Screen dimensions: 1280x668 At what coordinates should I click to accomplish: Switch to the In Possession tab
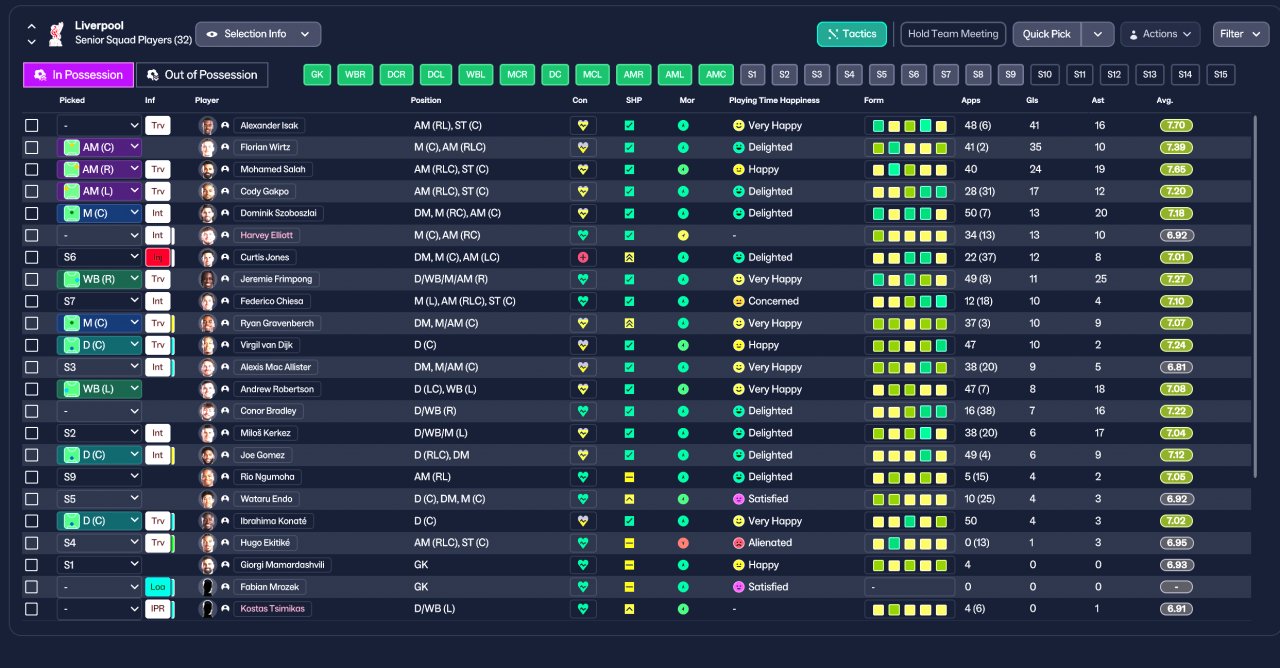point(78,75)
